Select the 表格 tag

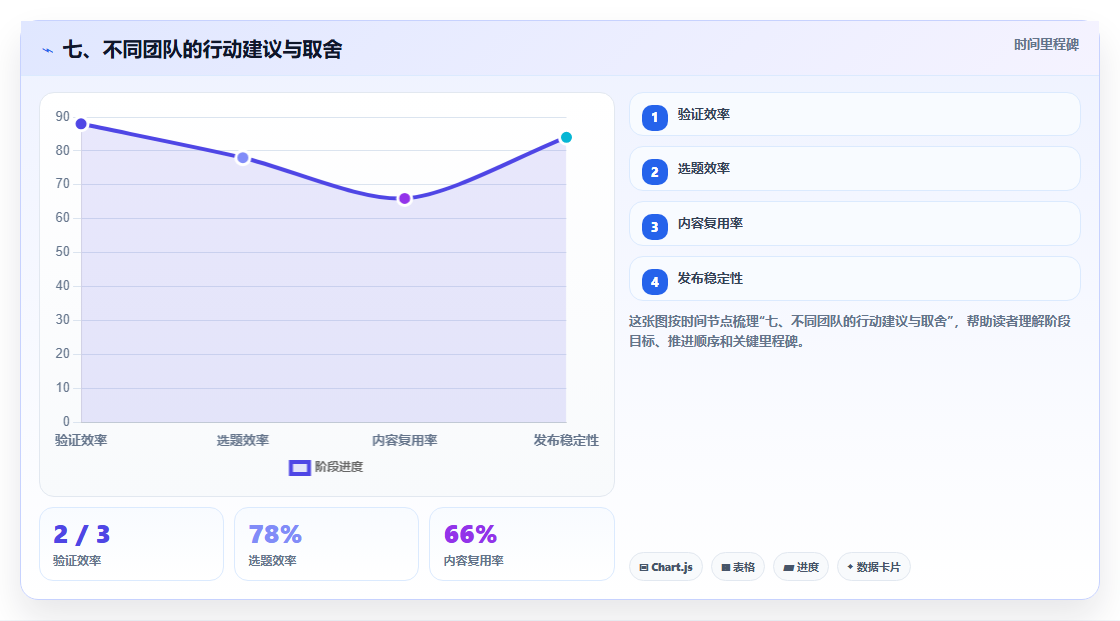[x=738, y=567]
